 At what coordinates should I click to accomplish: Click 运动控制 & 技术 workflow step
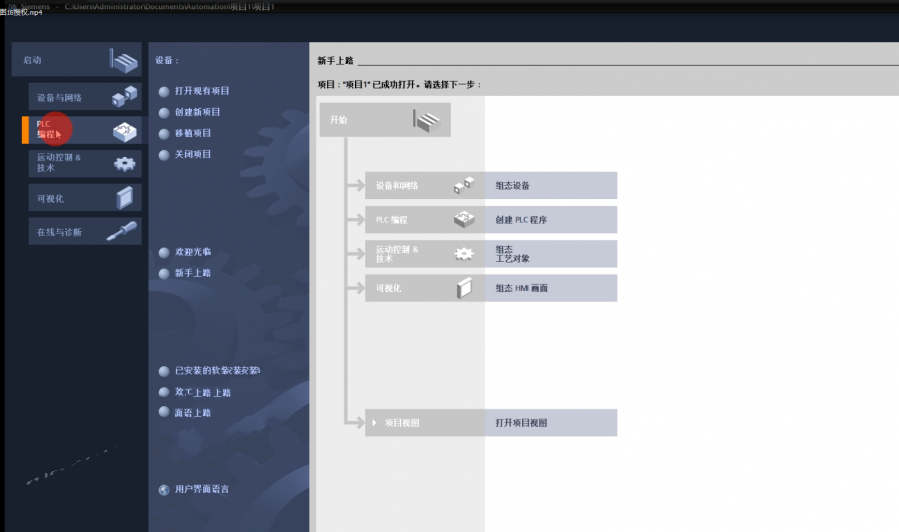pyautogui.click(x=424, y=254)
